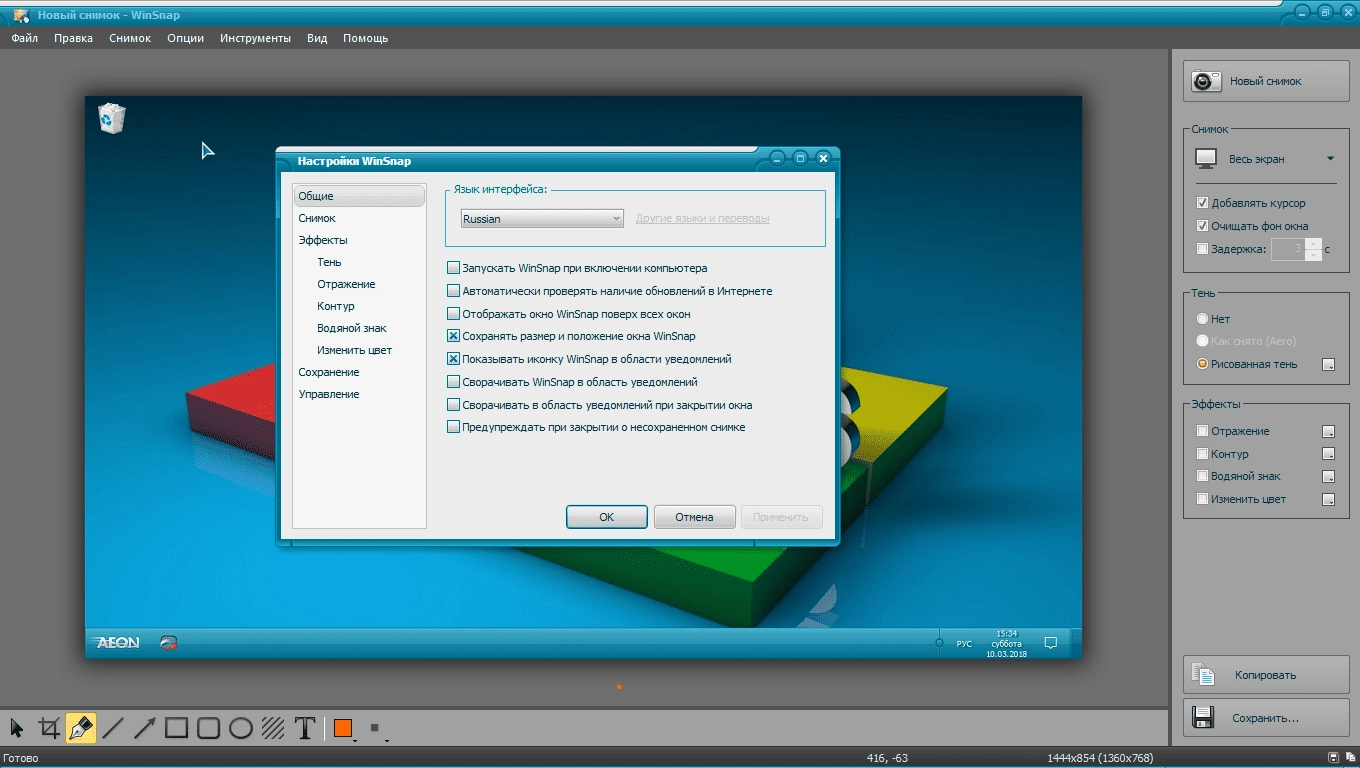Select Тень under Эффекты in settings tree
Screen dimensions: 1360x768
329,262
